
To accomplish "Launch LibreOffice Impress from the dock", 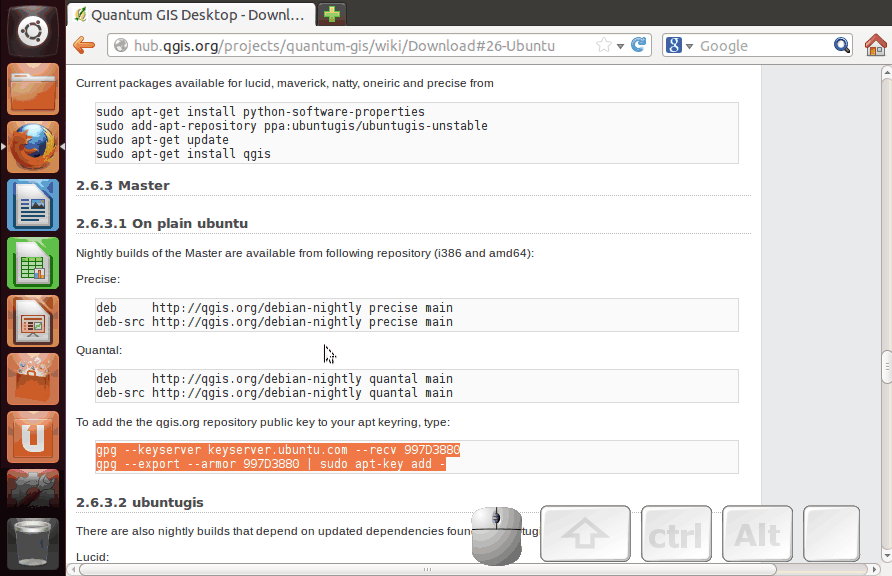I will [x=32, y=321].
